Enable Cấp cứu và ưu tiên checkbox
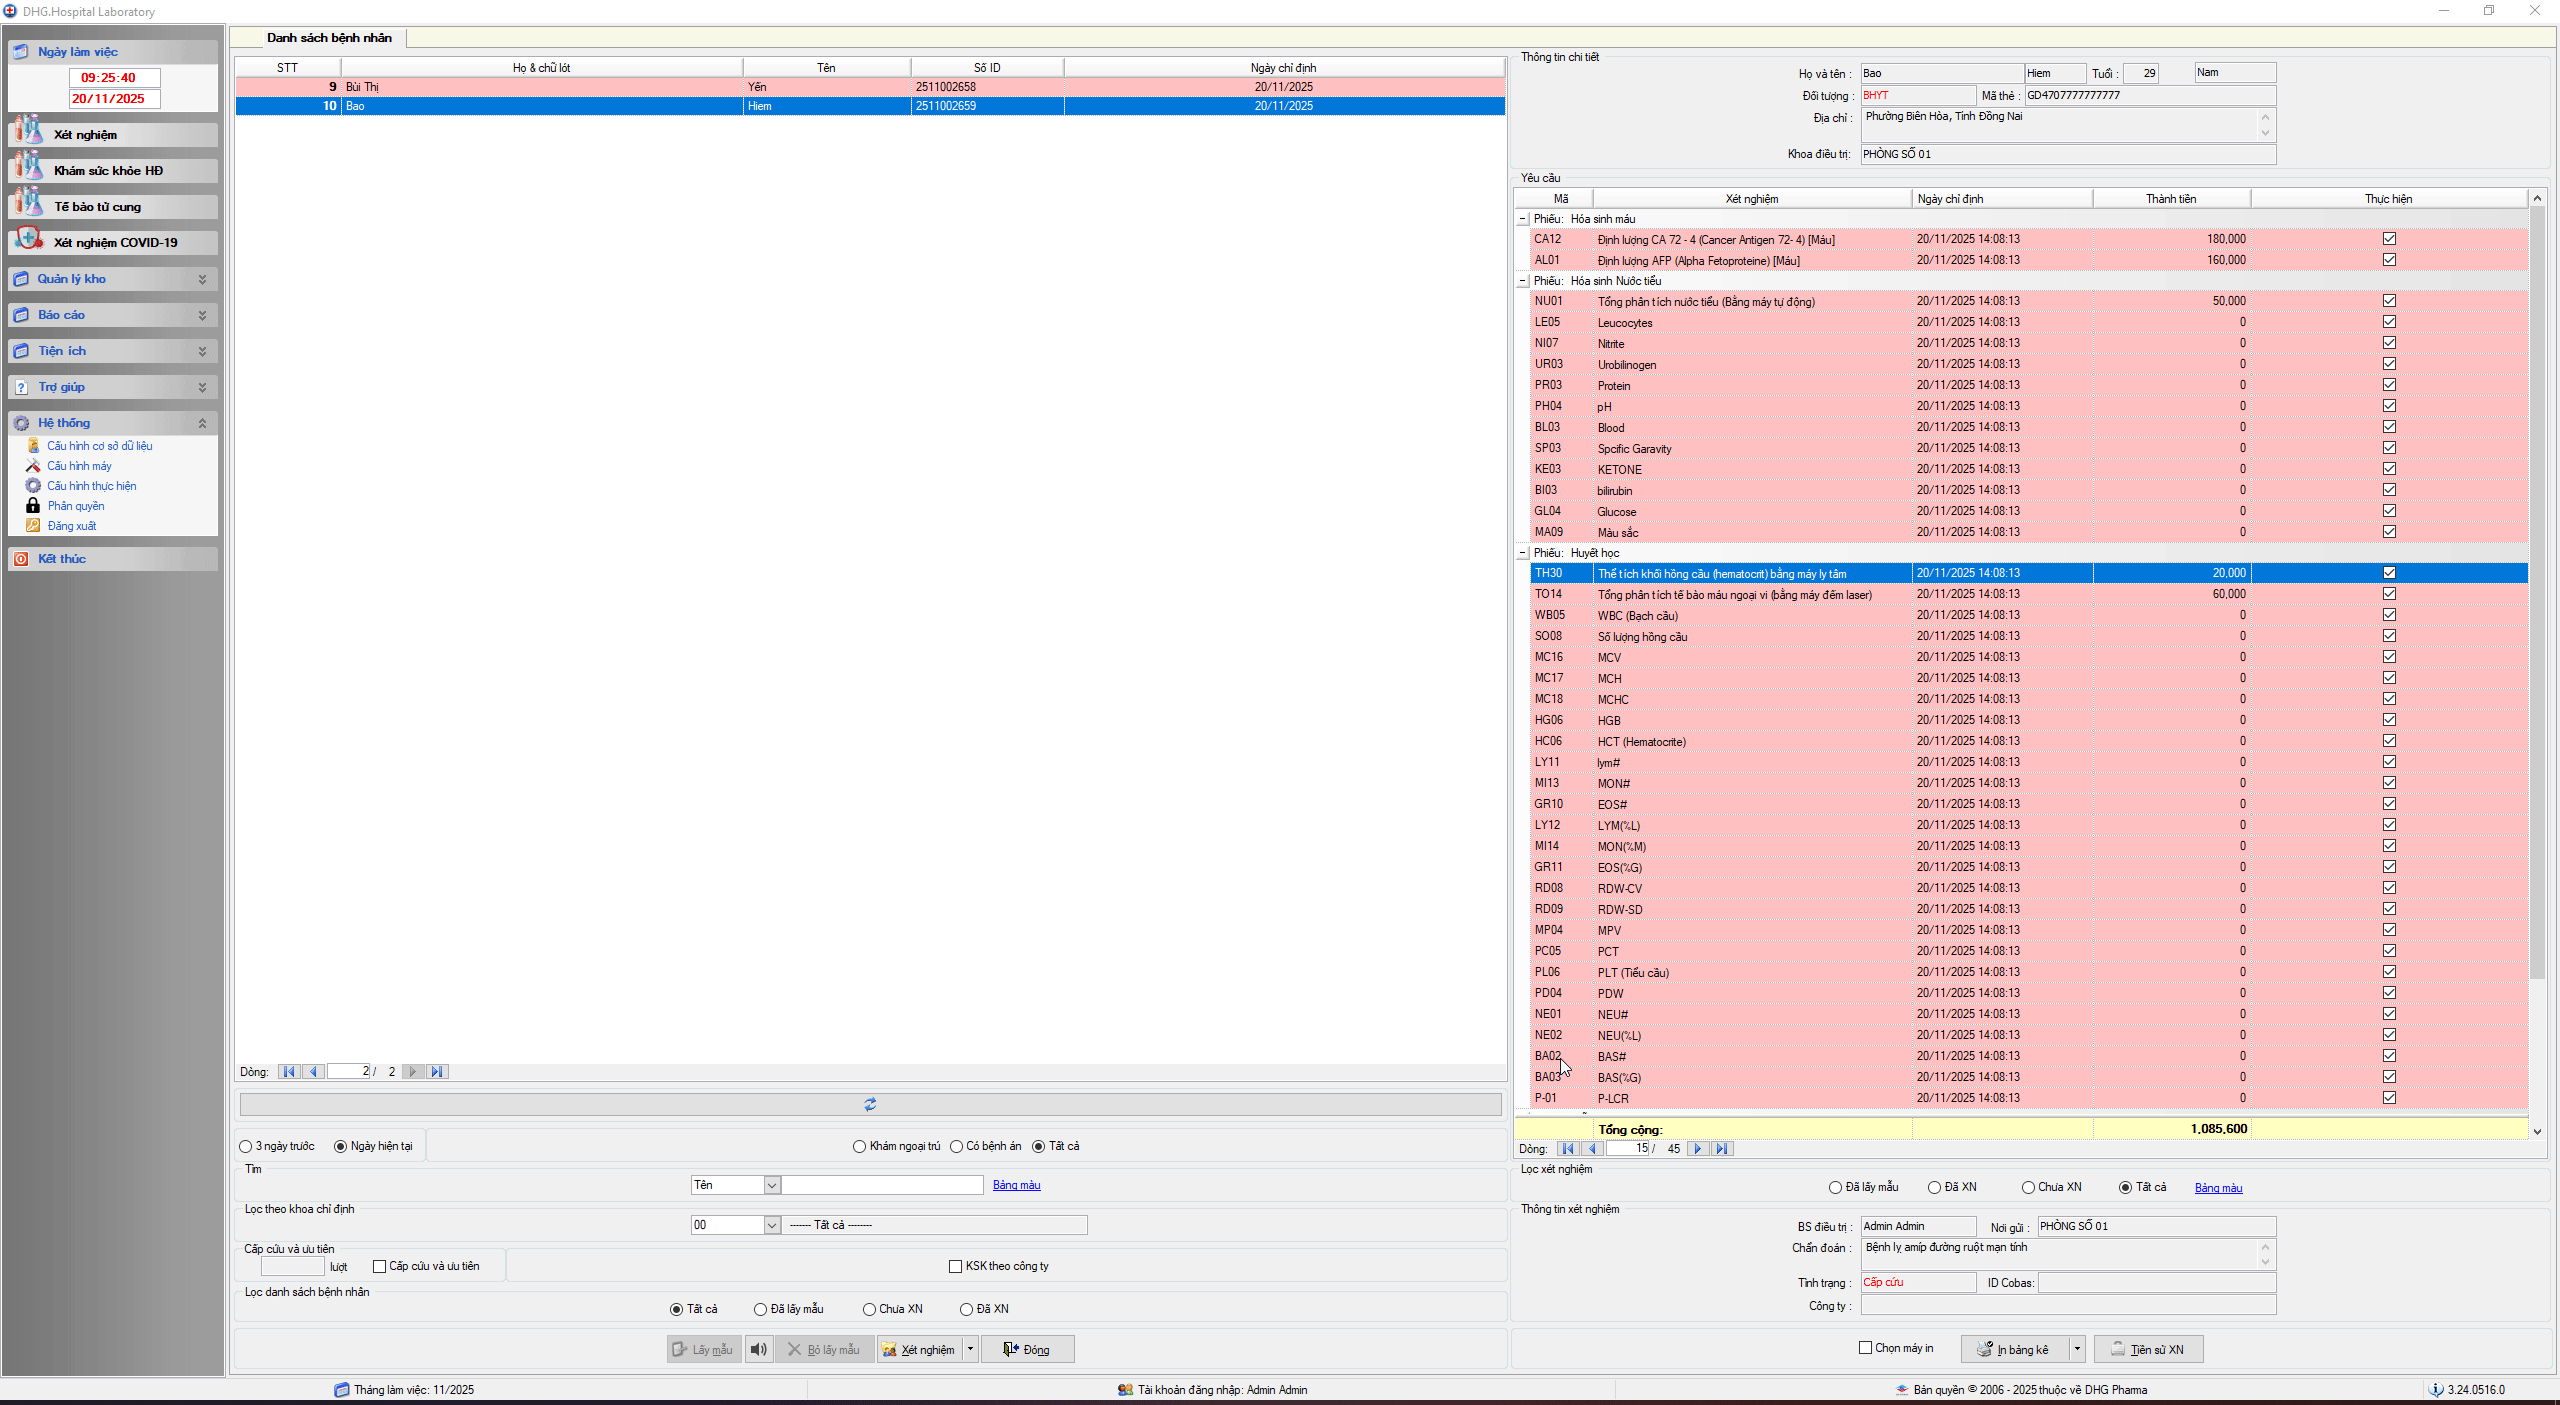The width and height of the screenshot is (2560, 1405). point(380,1266)
